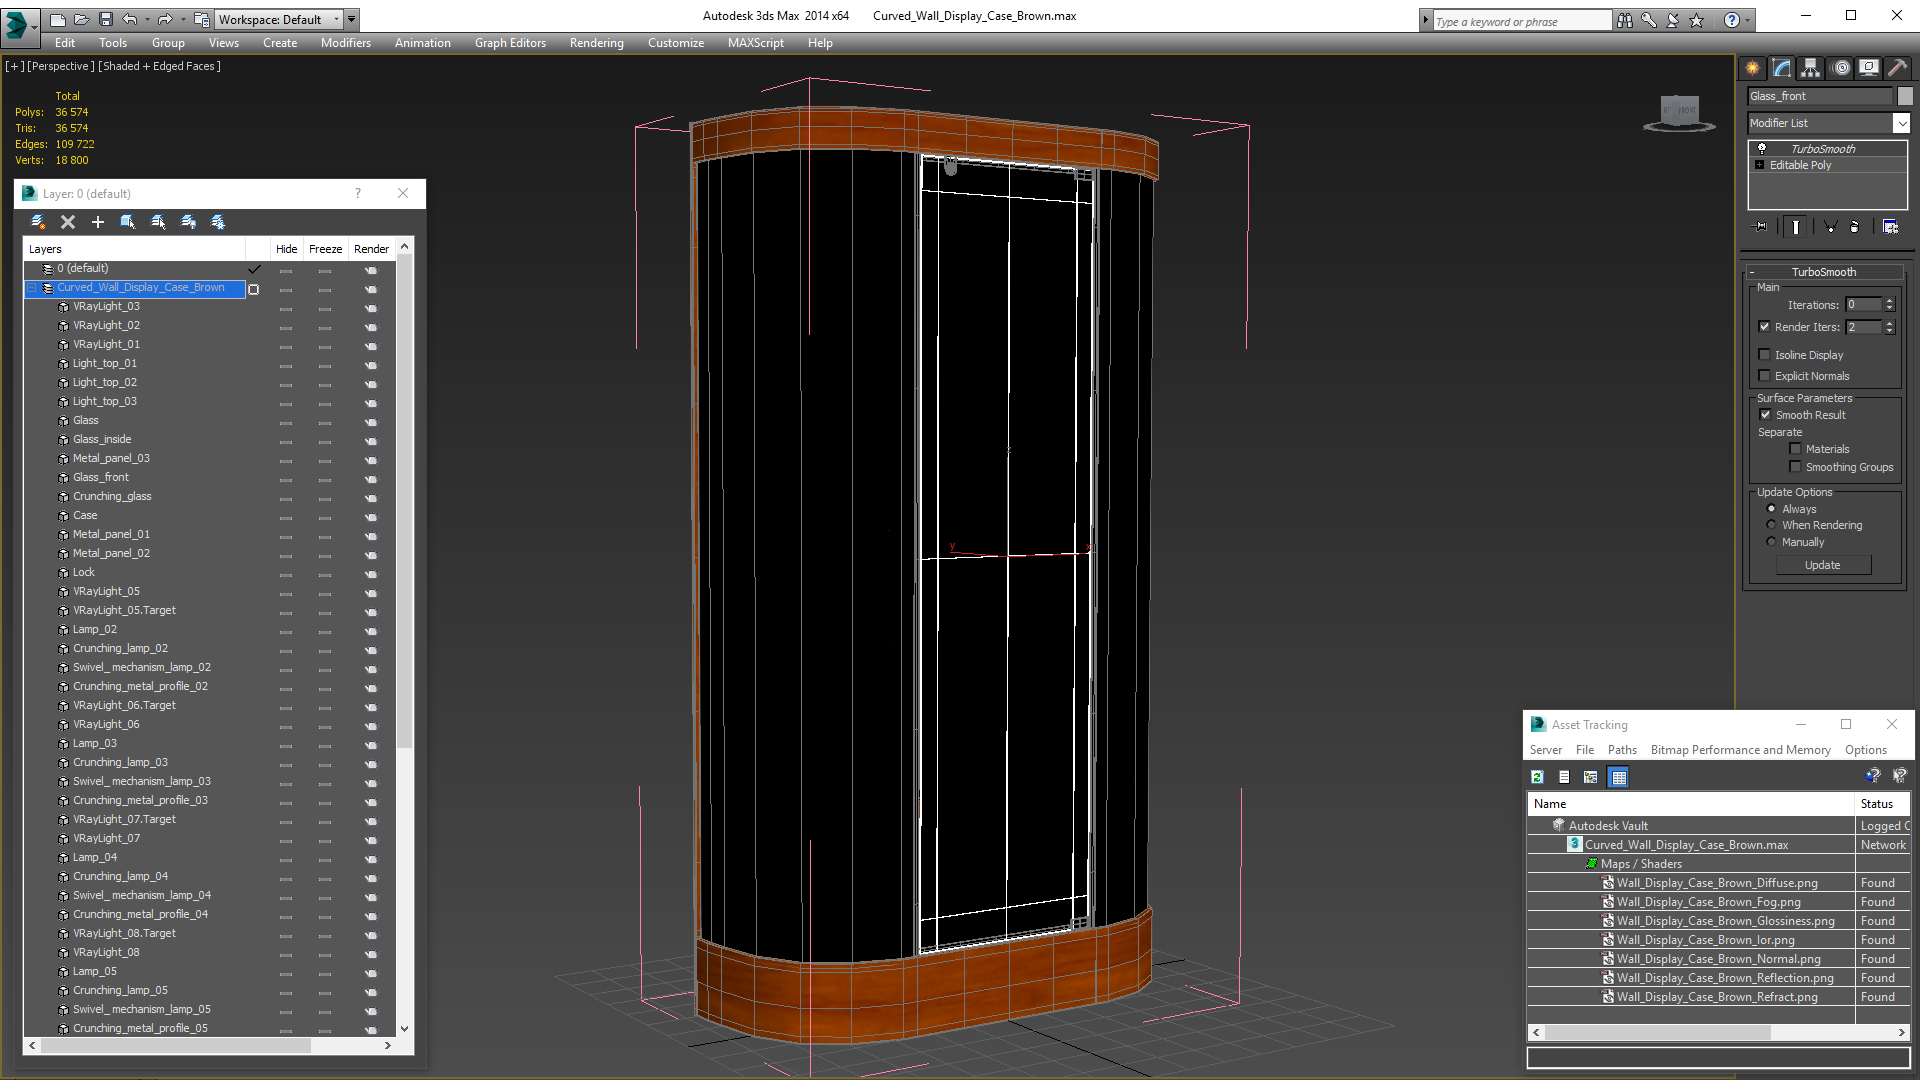Image resolution: width=1920 pixels, height=1080 pixels.
Task: Click Delete layer X icon in Layer toolbar
Action: [68, 222]
